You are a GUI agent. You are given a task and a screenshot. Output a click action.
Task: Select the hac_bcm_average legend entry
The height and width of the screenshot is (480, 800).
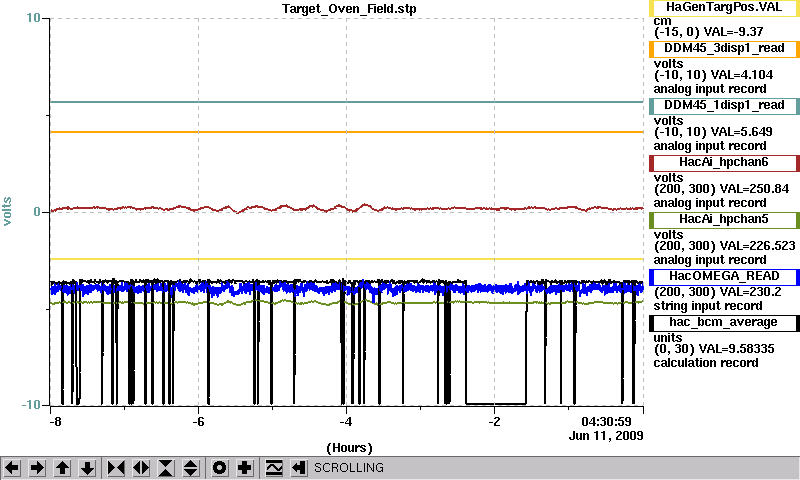[x=724, y=323]
